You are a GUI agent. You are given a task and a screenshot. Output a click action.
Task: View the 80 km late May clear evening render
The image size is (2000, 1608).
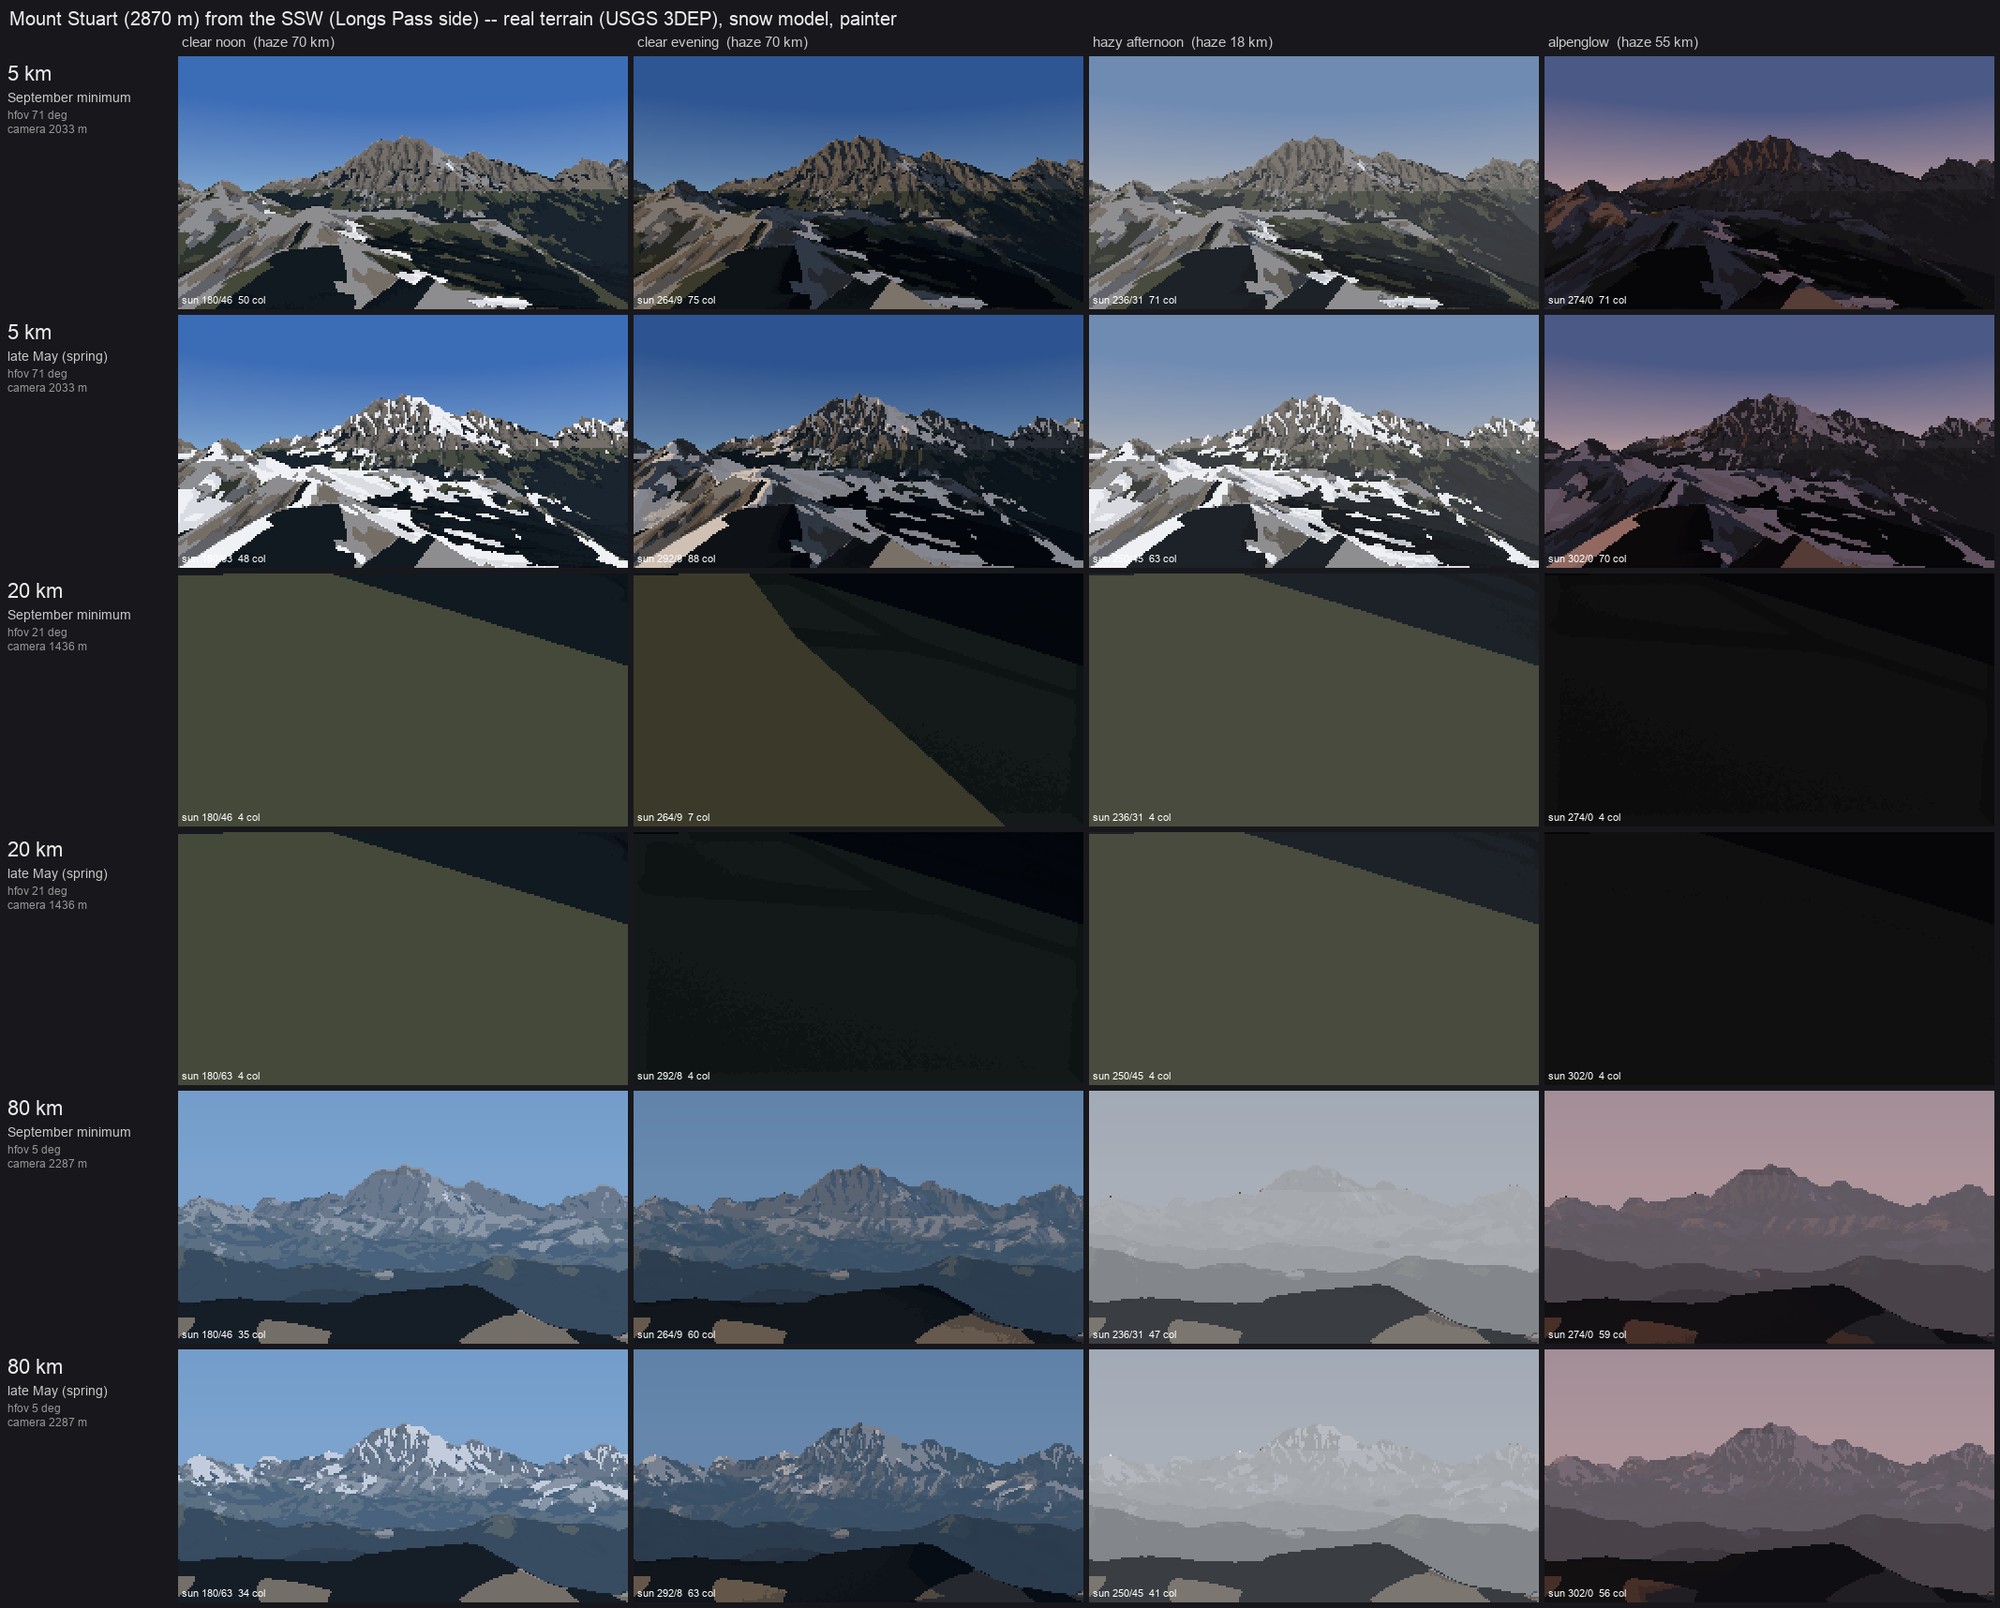click(x=858, y=1476)
